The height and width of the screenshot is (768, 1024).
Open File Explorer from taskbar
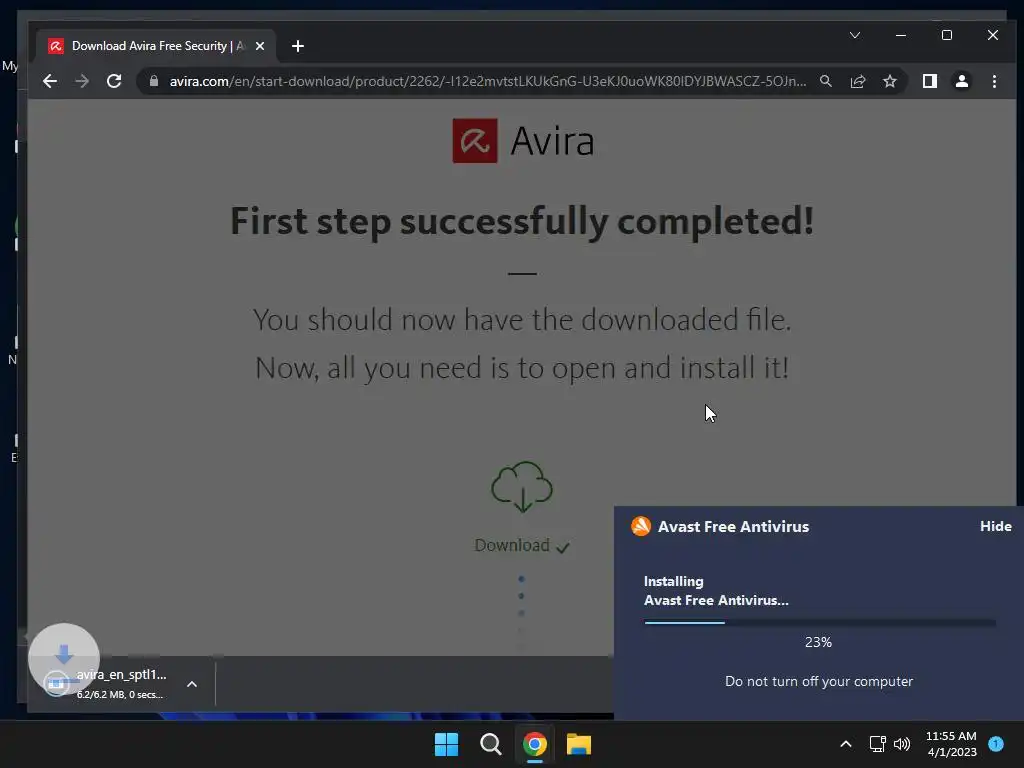pos(579,744)
